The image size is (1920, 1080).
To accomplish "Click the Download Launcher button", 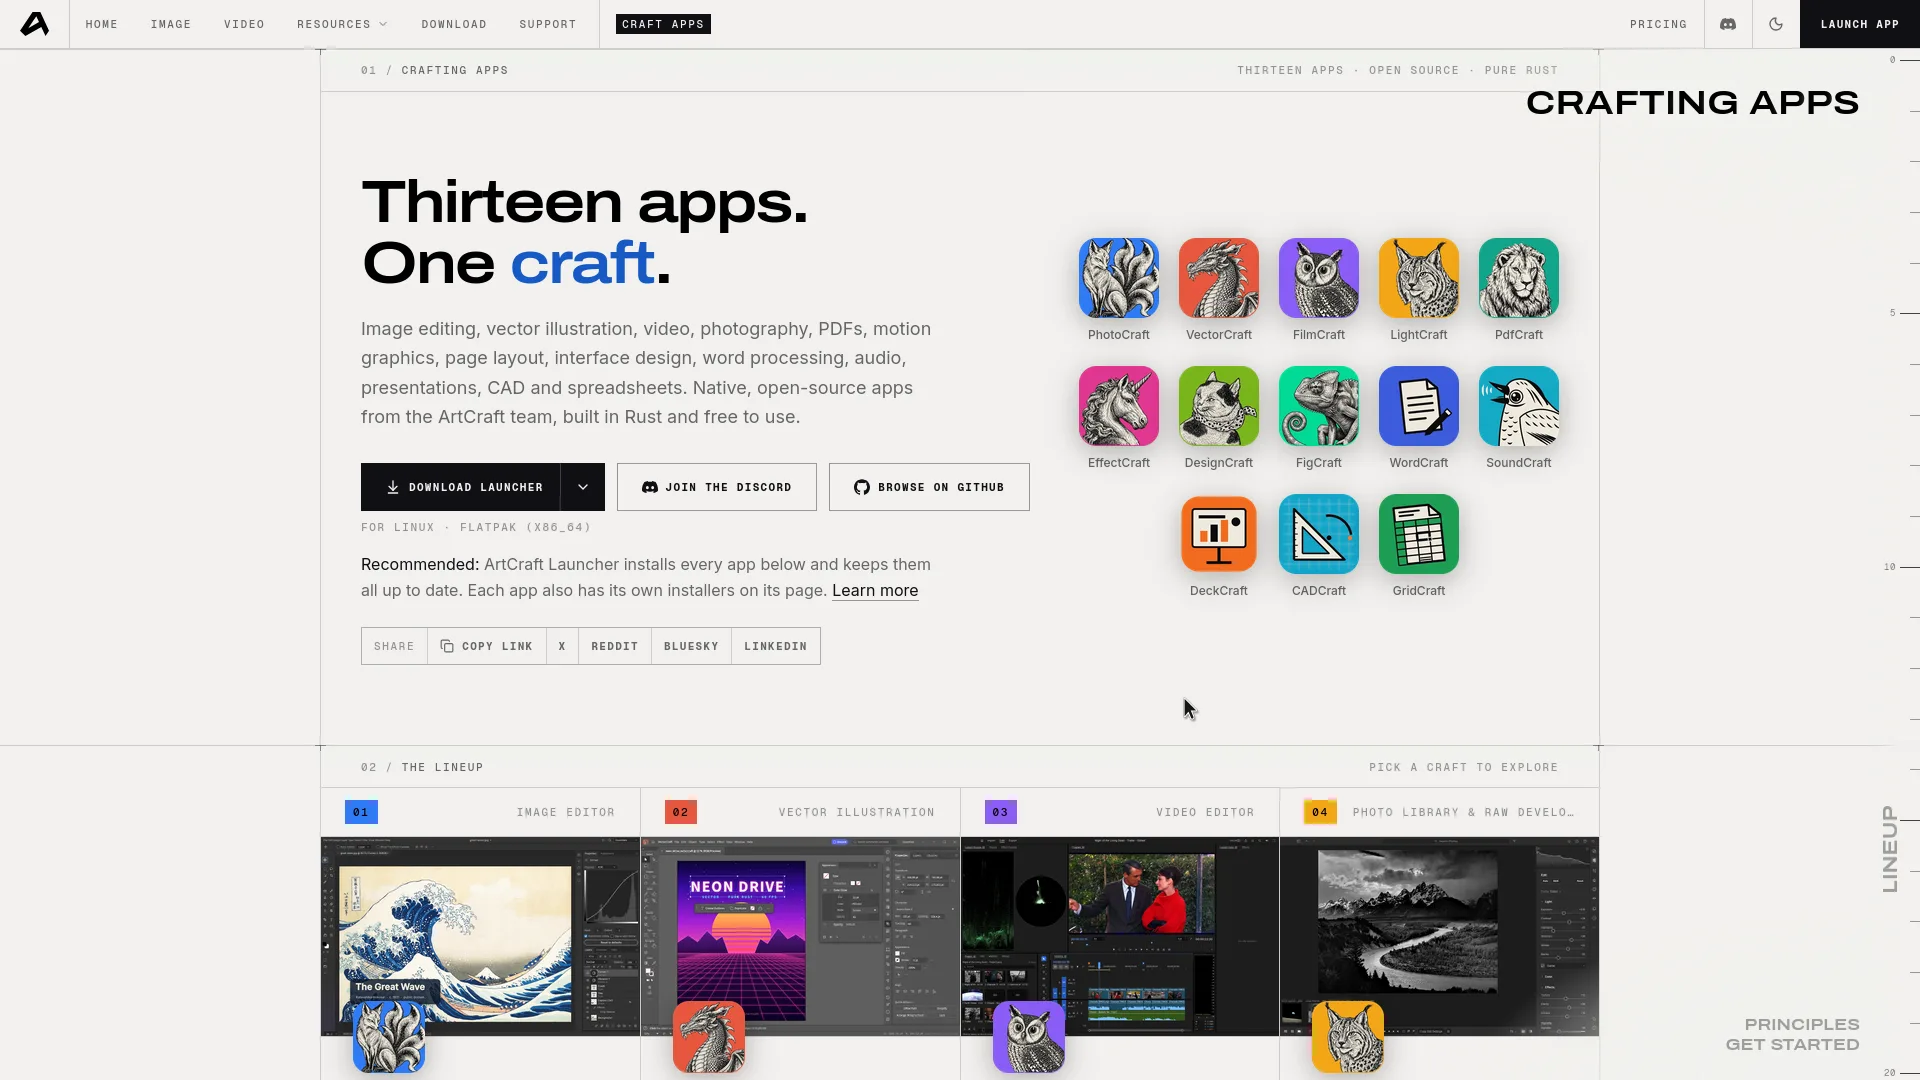I will tap(460, 487).
